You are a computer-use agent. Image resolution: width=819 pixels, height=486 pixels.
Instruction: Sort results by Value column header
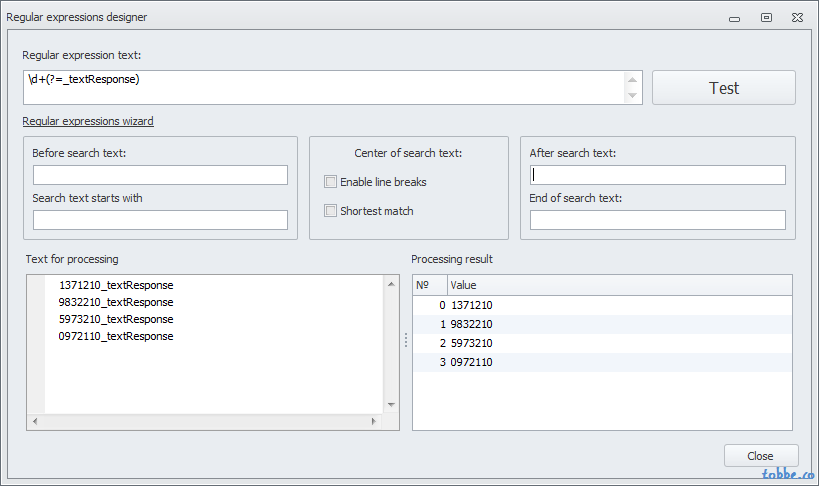coord(619,285)
